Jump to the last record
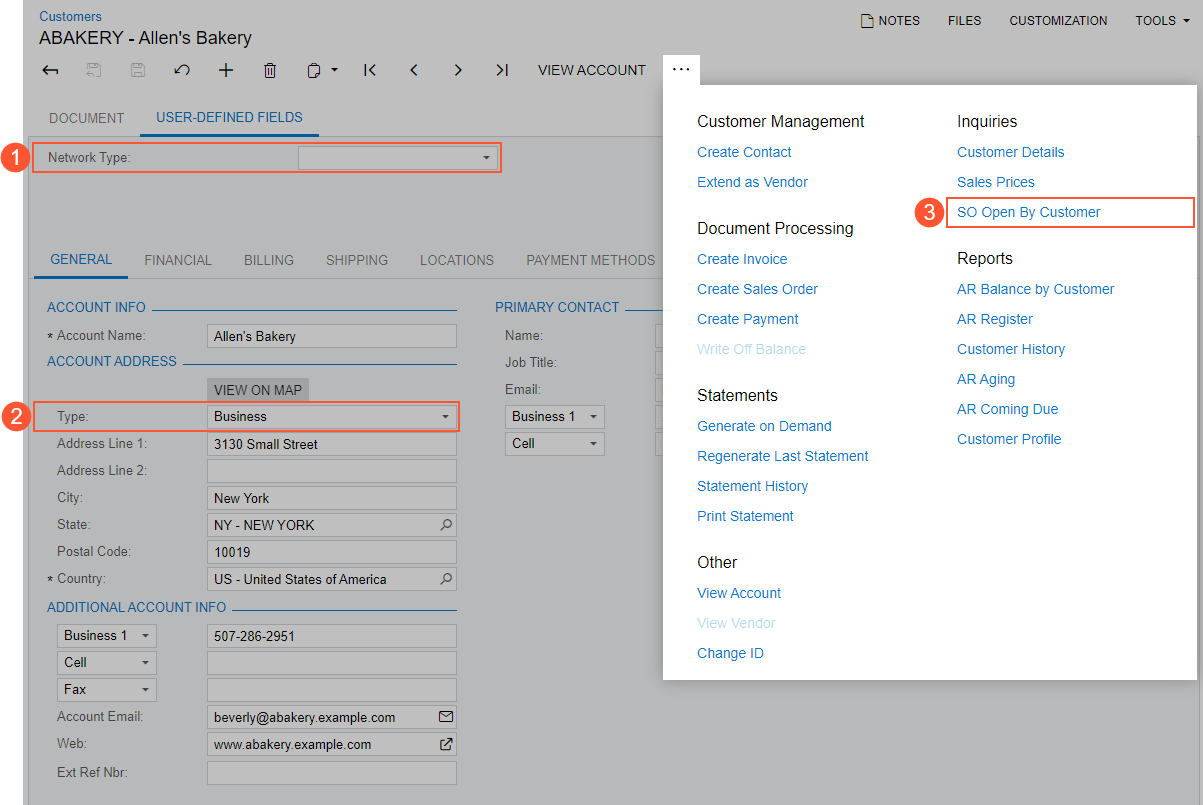The height and width of the screenshot is (805, 1203). point(502,70)
